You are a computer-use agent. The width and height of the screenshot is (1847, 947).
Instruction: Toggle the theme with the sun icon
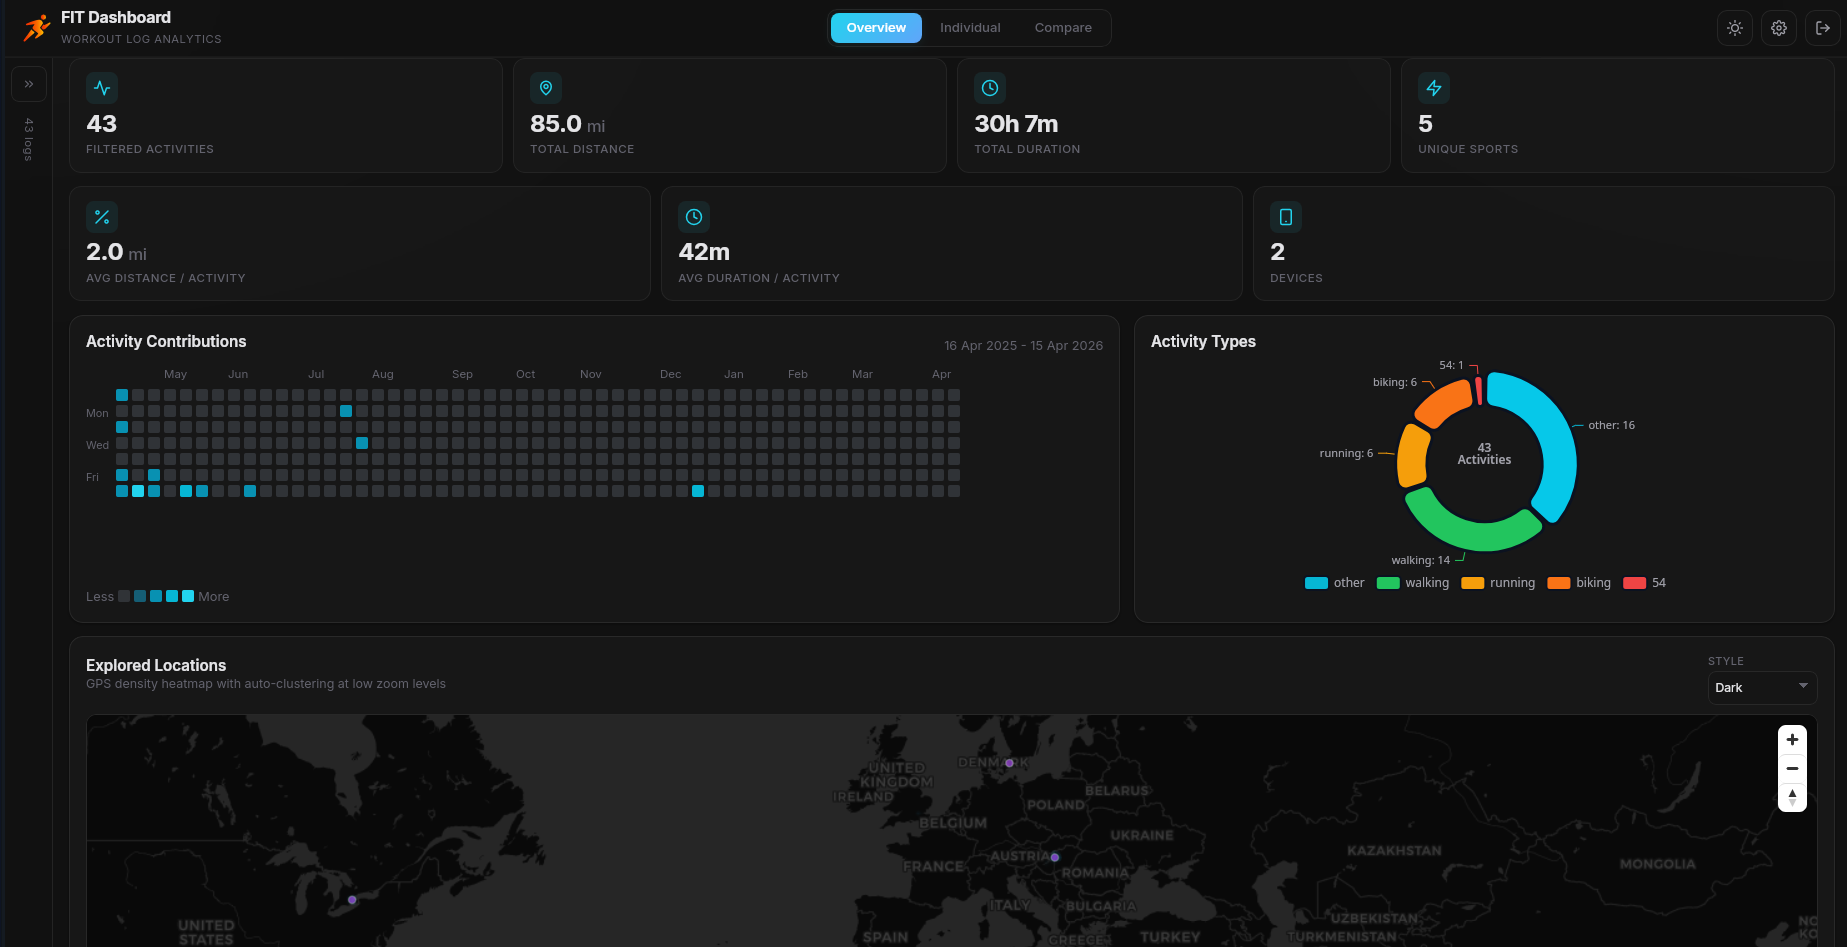click(1734, 27)
